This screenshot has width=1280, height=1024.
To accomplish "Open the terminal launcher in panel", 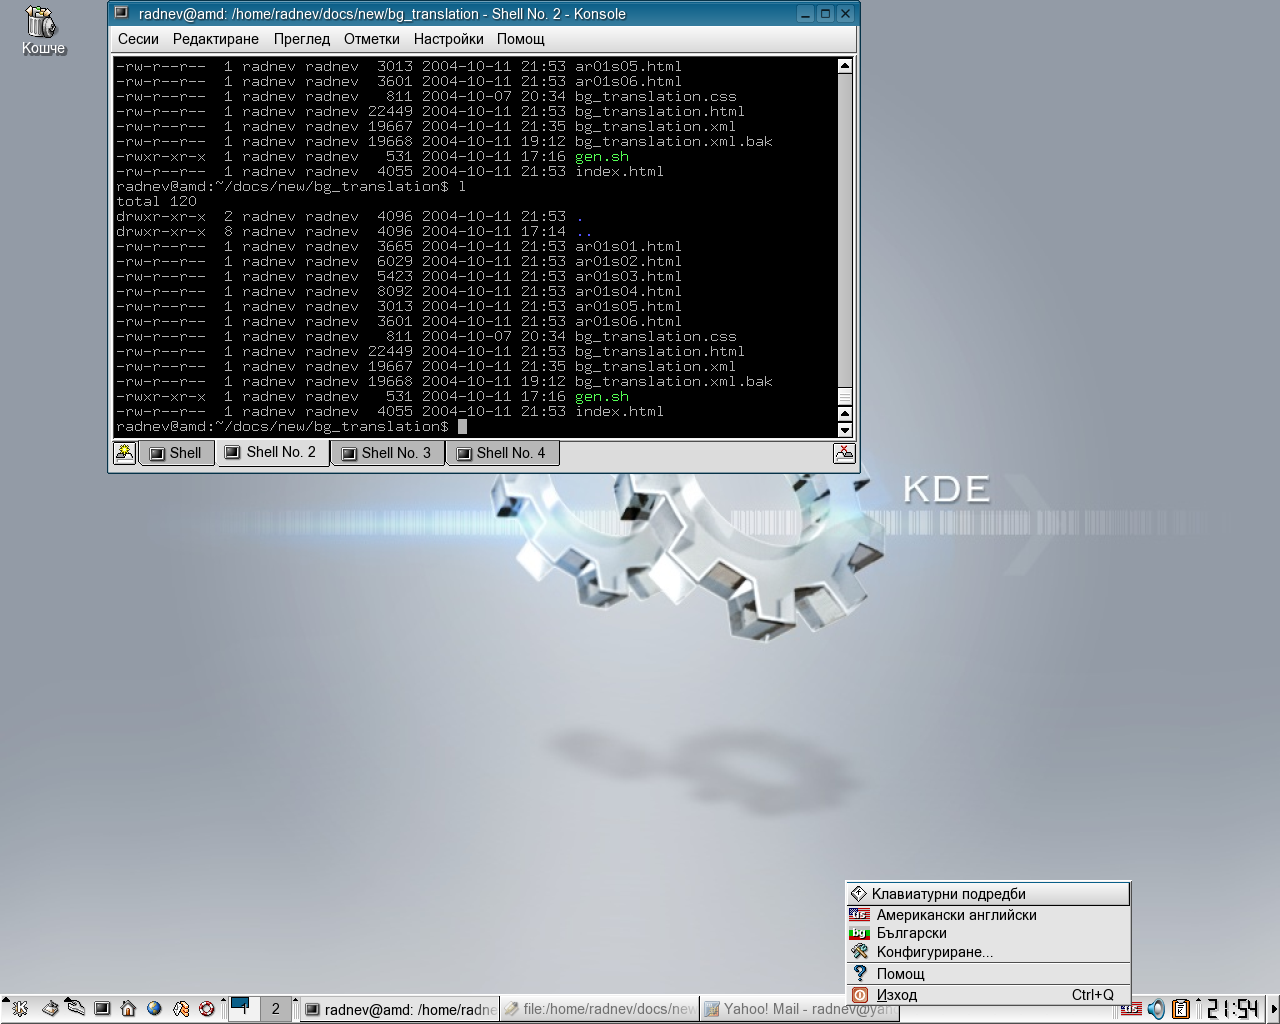I will pos(102,1009).
